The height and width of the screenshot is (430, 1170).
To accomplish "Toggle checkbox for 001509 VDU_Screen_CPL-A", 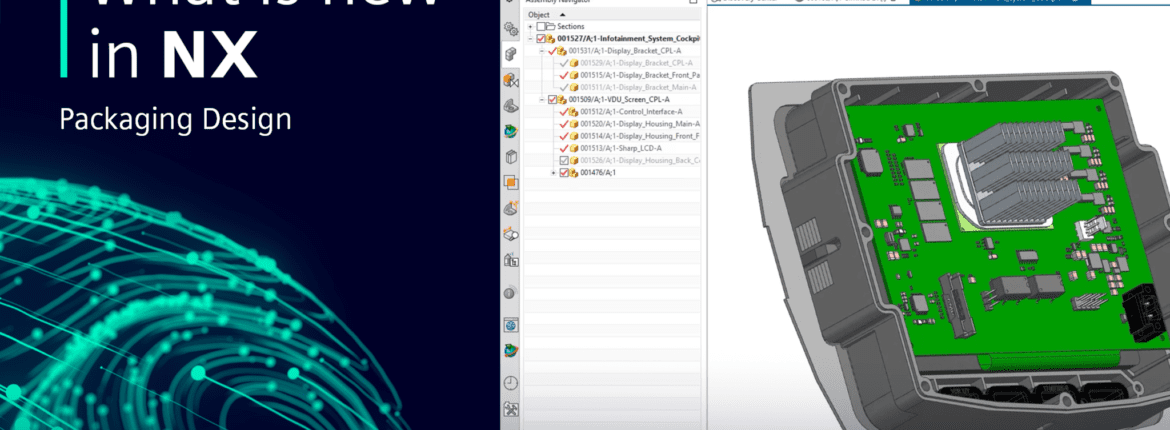I will tap(552, 99).
